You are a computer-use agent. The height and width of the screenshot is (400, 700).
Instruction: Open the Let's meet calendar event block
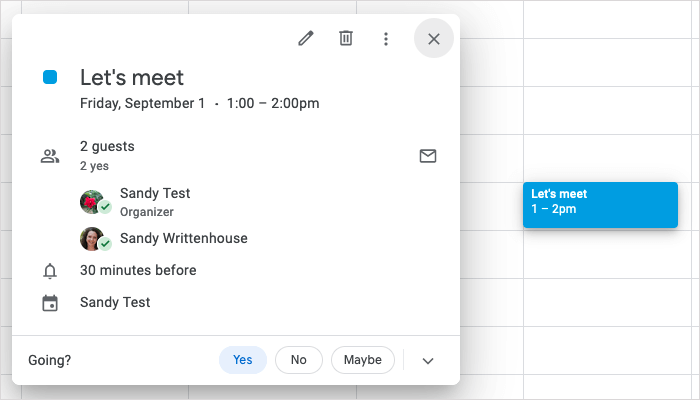pyautogui.click(x=600, y=204)
